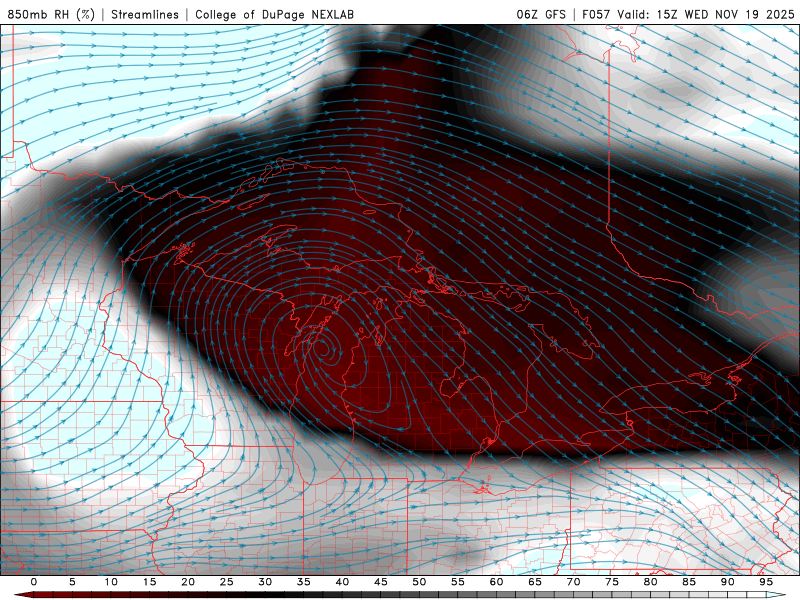
Task: Pick the "30" legend tick label
Action: [265, 582]
